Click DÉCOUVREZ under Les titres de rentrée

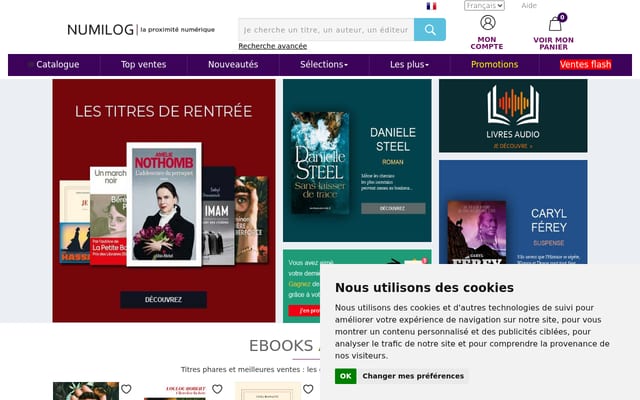pos(163,300)
